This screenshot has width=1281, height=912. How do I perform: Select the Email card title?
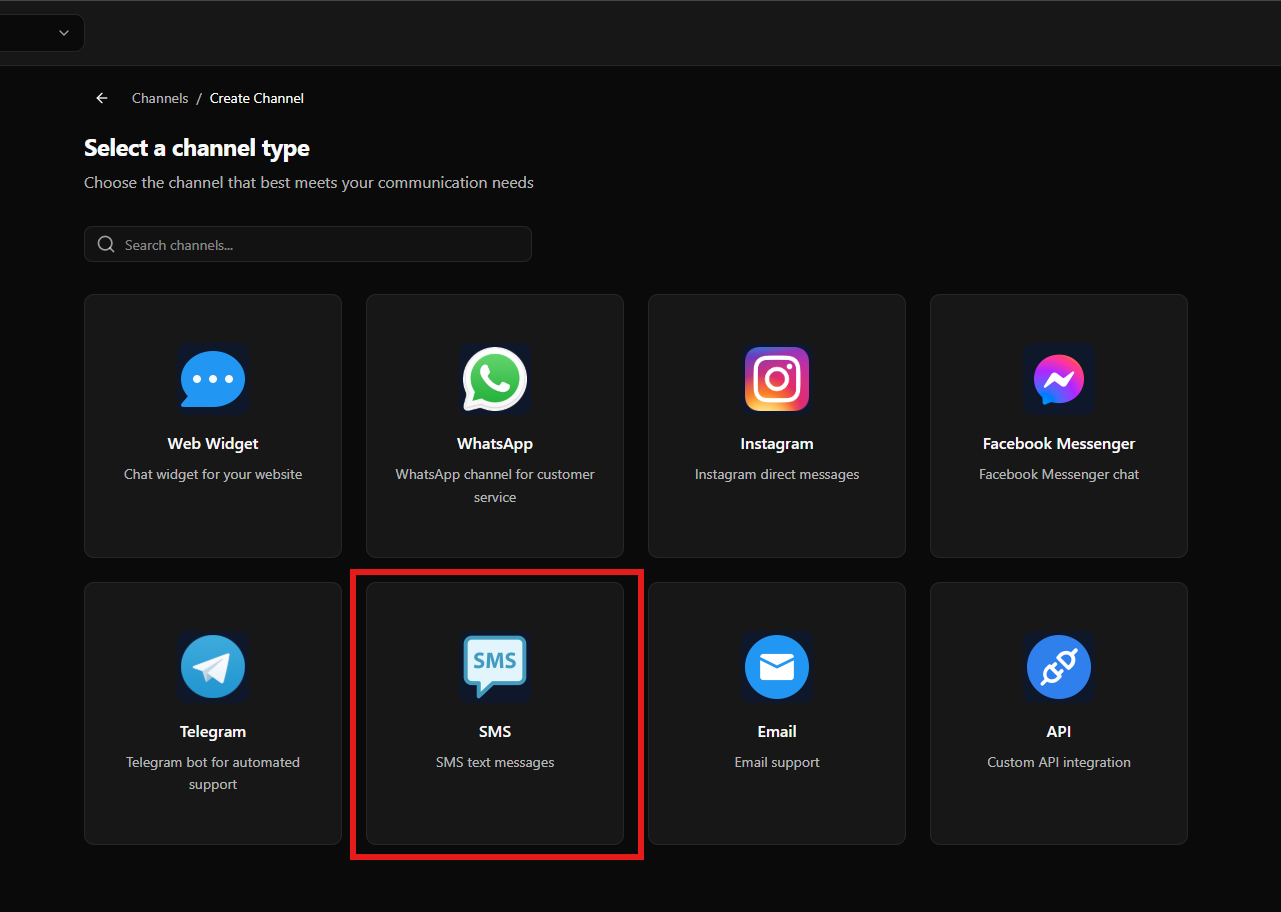(x=777, y=732)
